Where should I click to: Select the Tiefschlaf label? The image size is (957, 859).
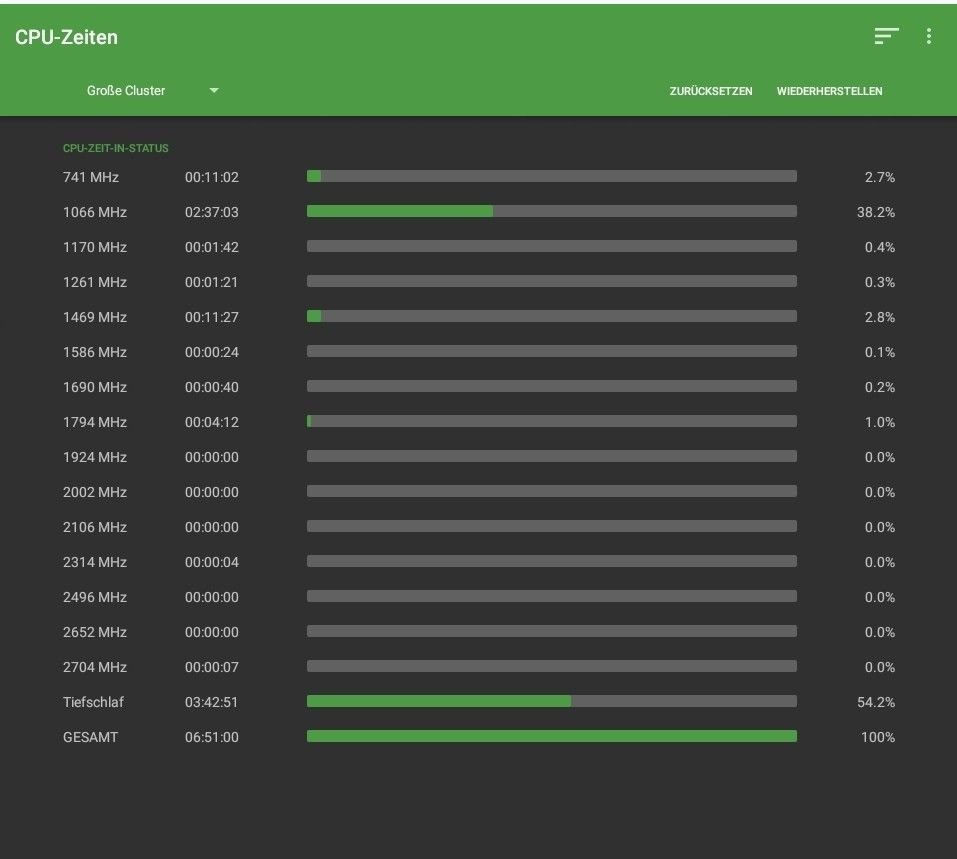pos(93,702)
